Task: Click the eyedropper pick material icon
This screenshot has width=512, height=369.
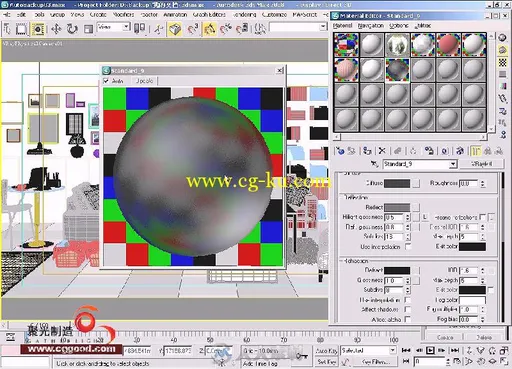Action: (x=374, y=164)
